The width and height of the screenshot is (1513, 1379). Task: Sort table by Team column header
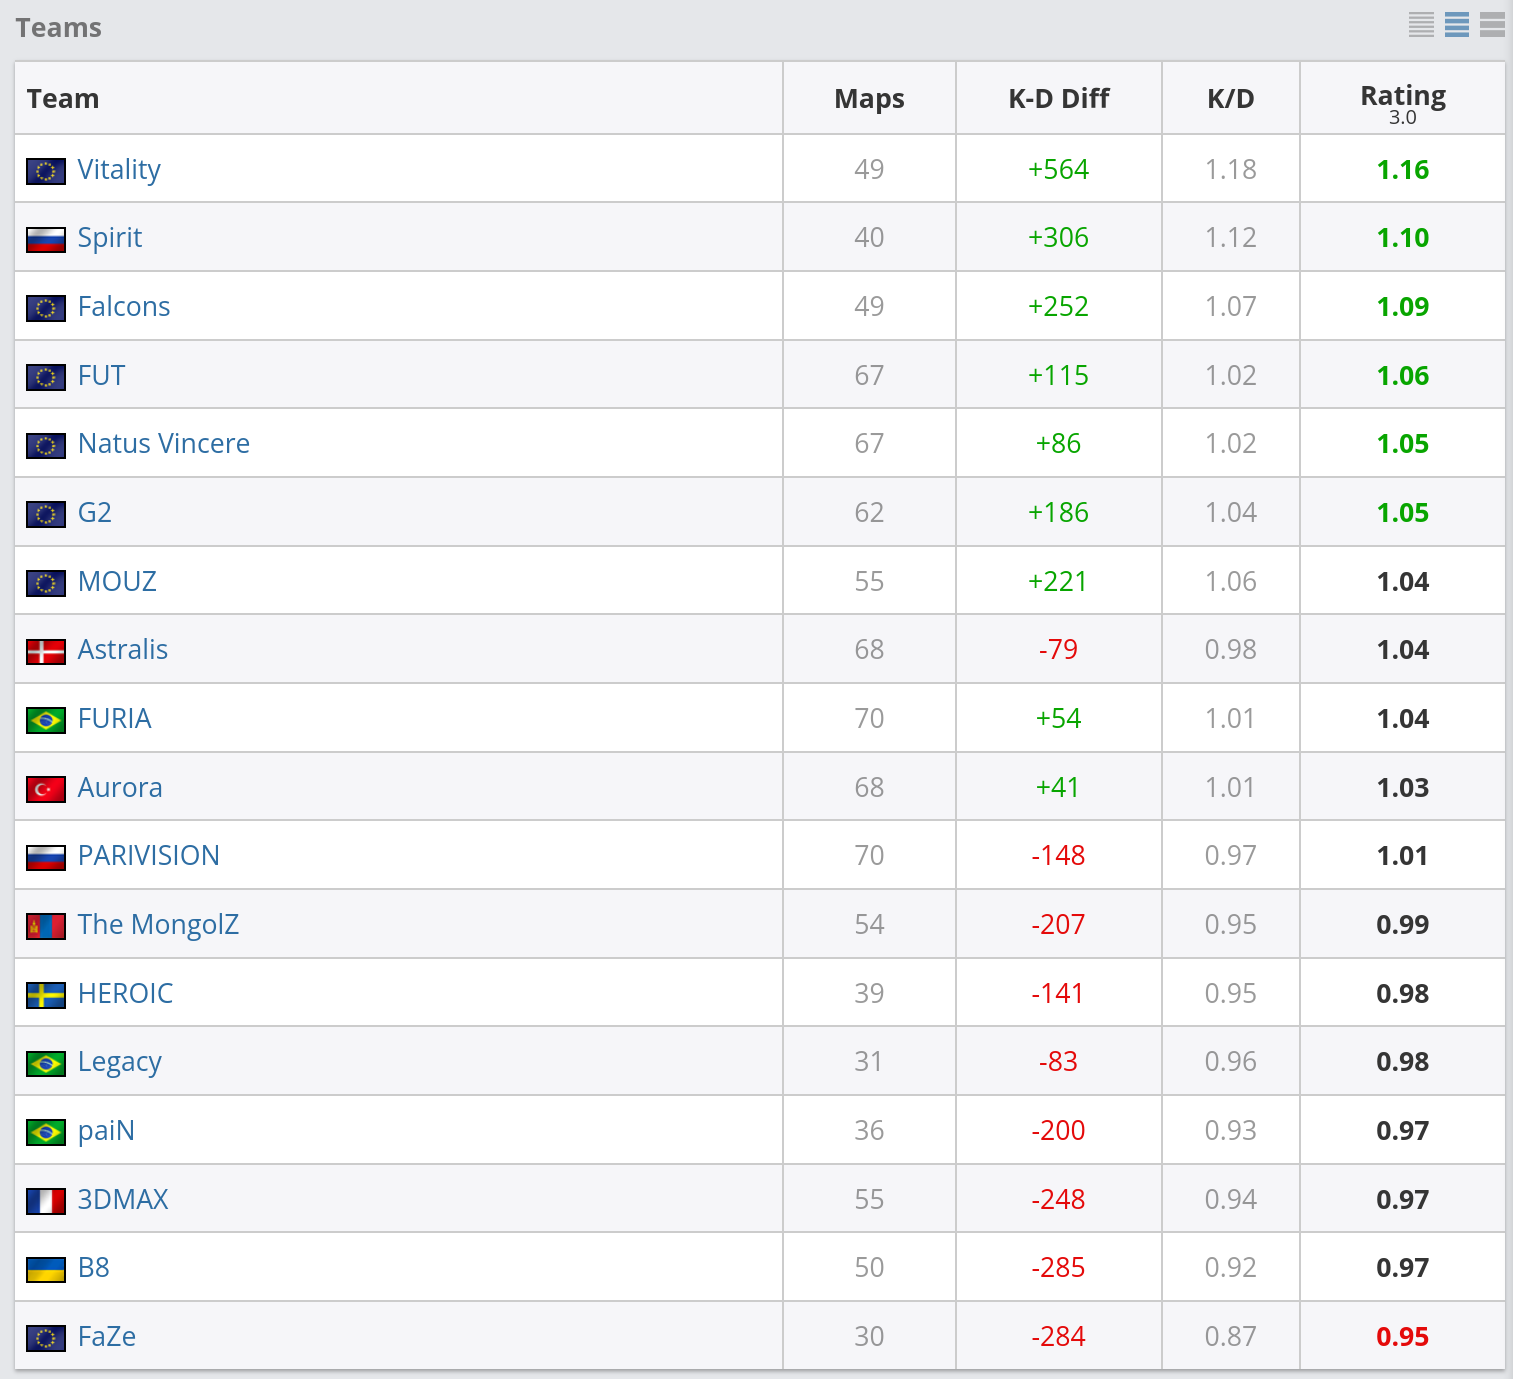[399, 98]
